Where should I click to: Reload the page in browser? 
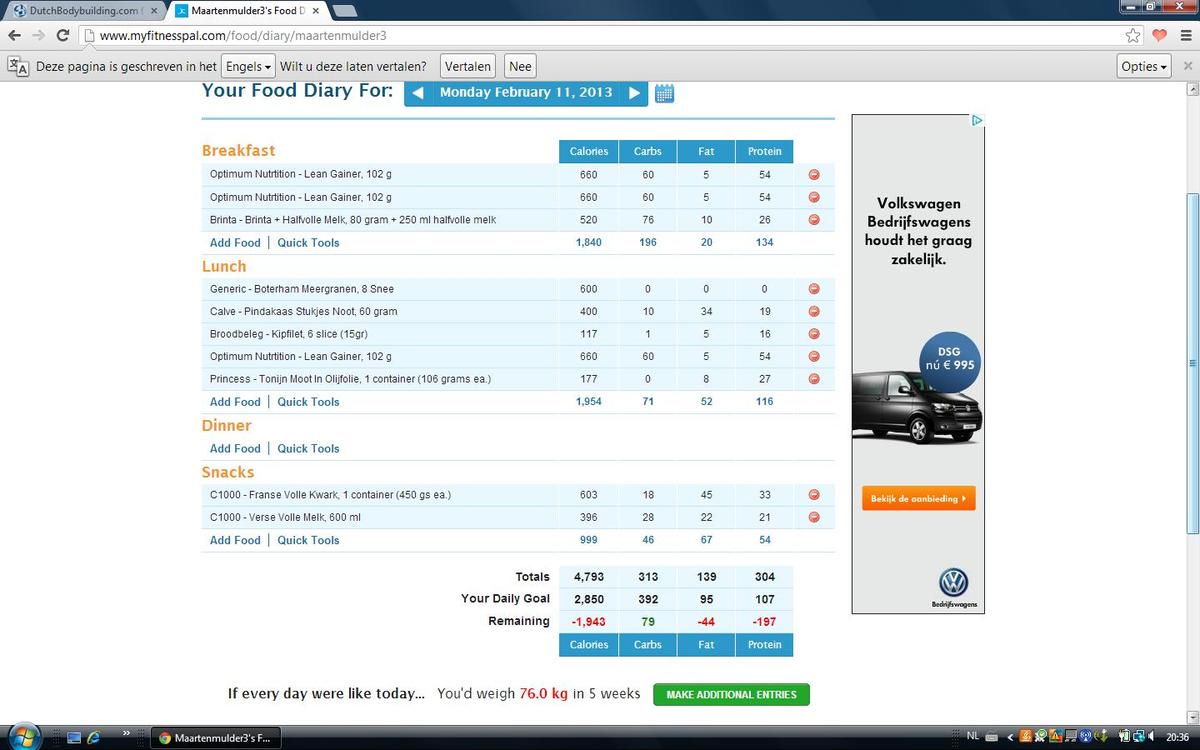tap(63, 36)
